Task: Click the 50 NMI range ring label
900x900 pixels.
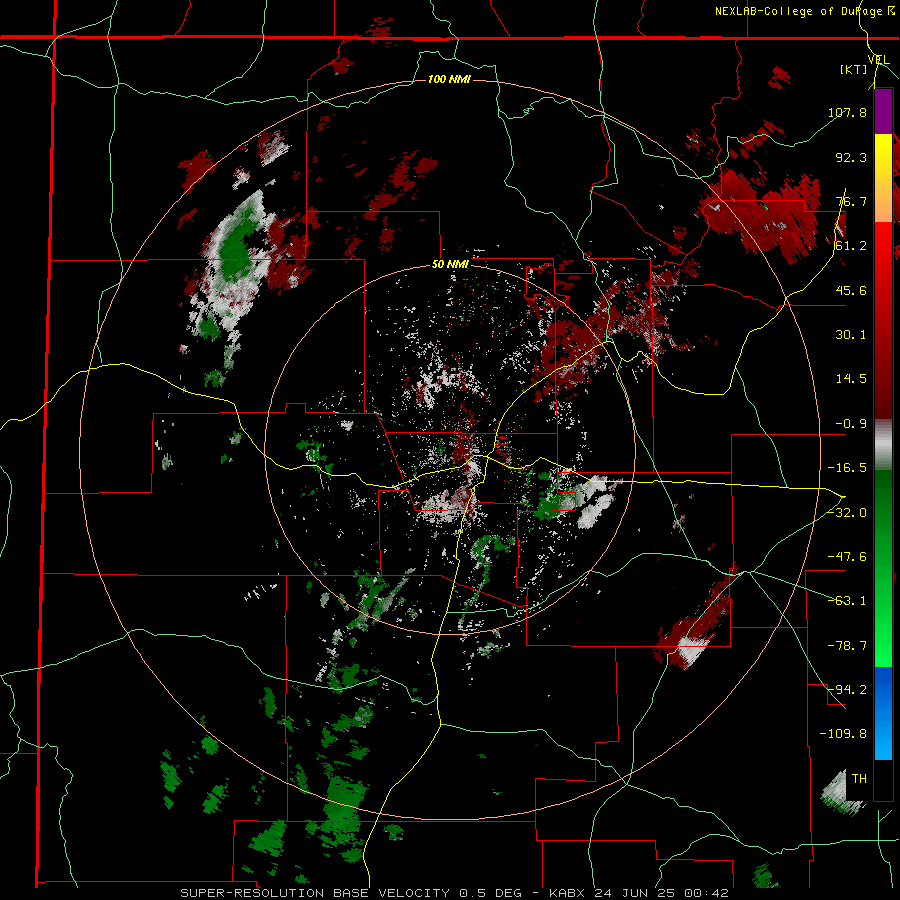Action: (x=450, y=265)
